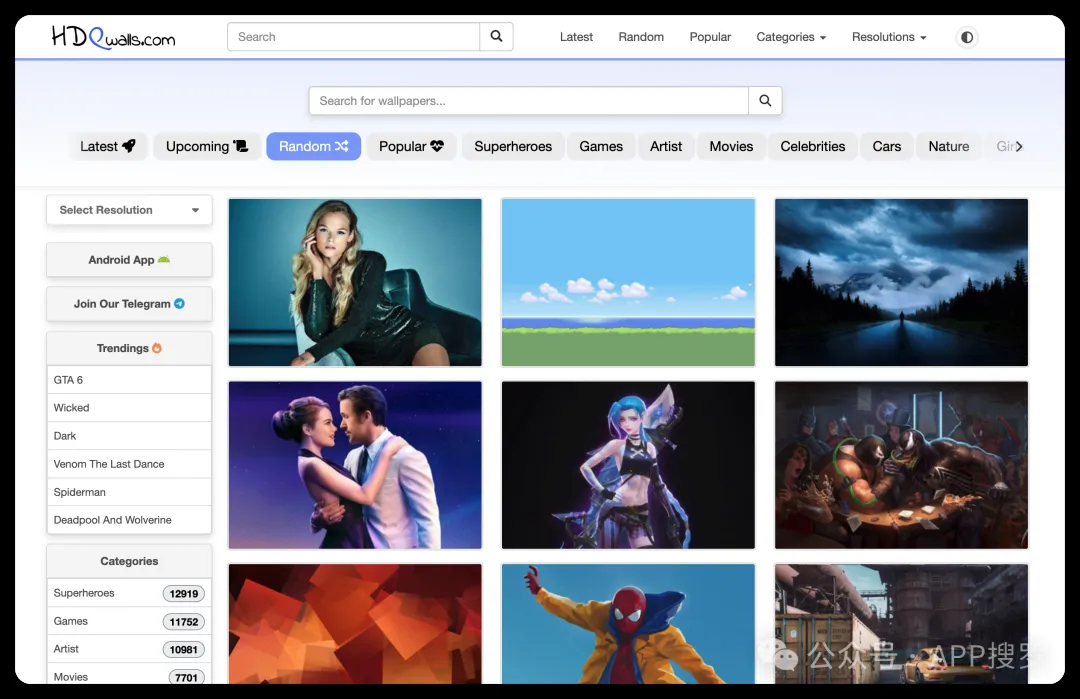Open the Movies category in sidebar
This screenshot has height=699, width=1080.
point(129,676)
